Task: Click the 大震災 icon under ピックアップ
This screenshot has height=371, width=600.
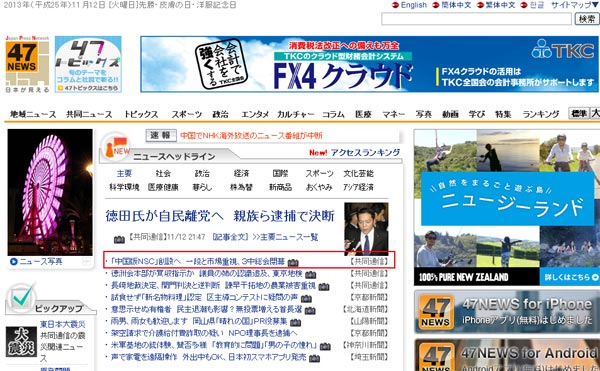Action: [x=21, y=342]
